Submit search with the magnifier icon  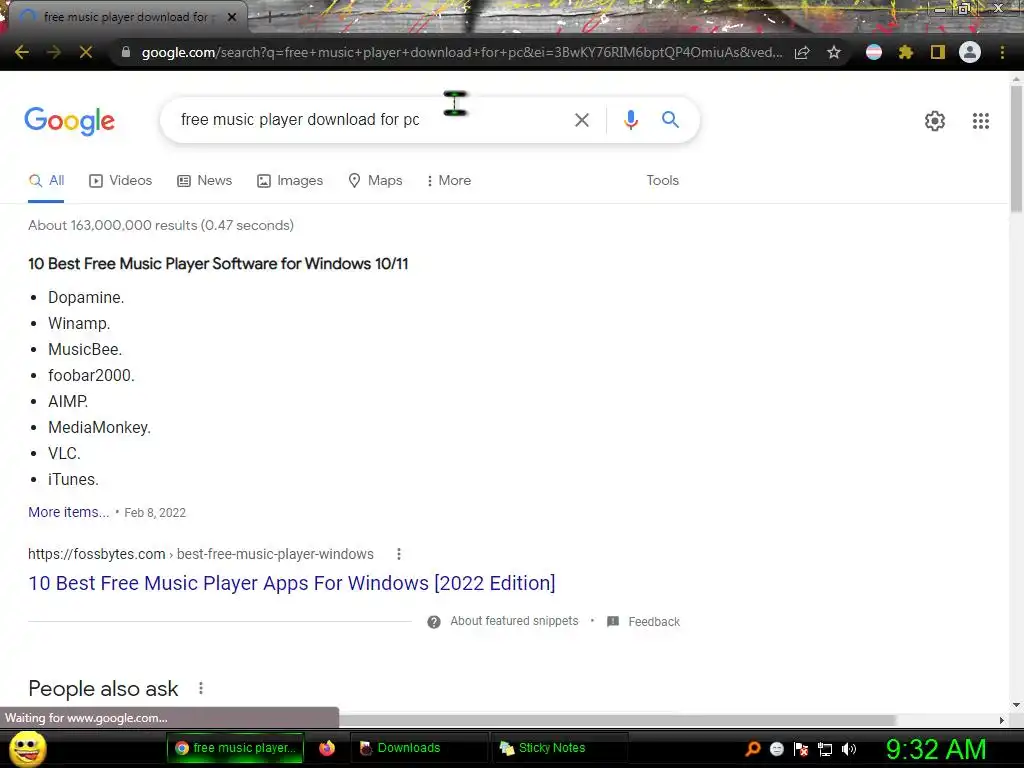(x=670, y=120)
